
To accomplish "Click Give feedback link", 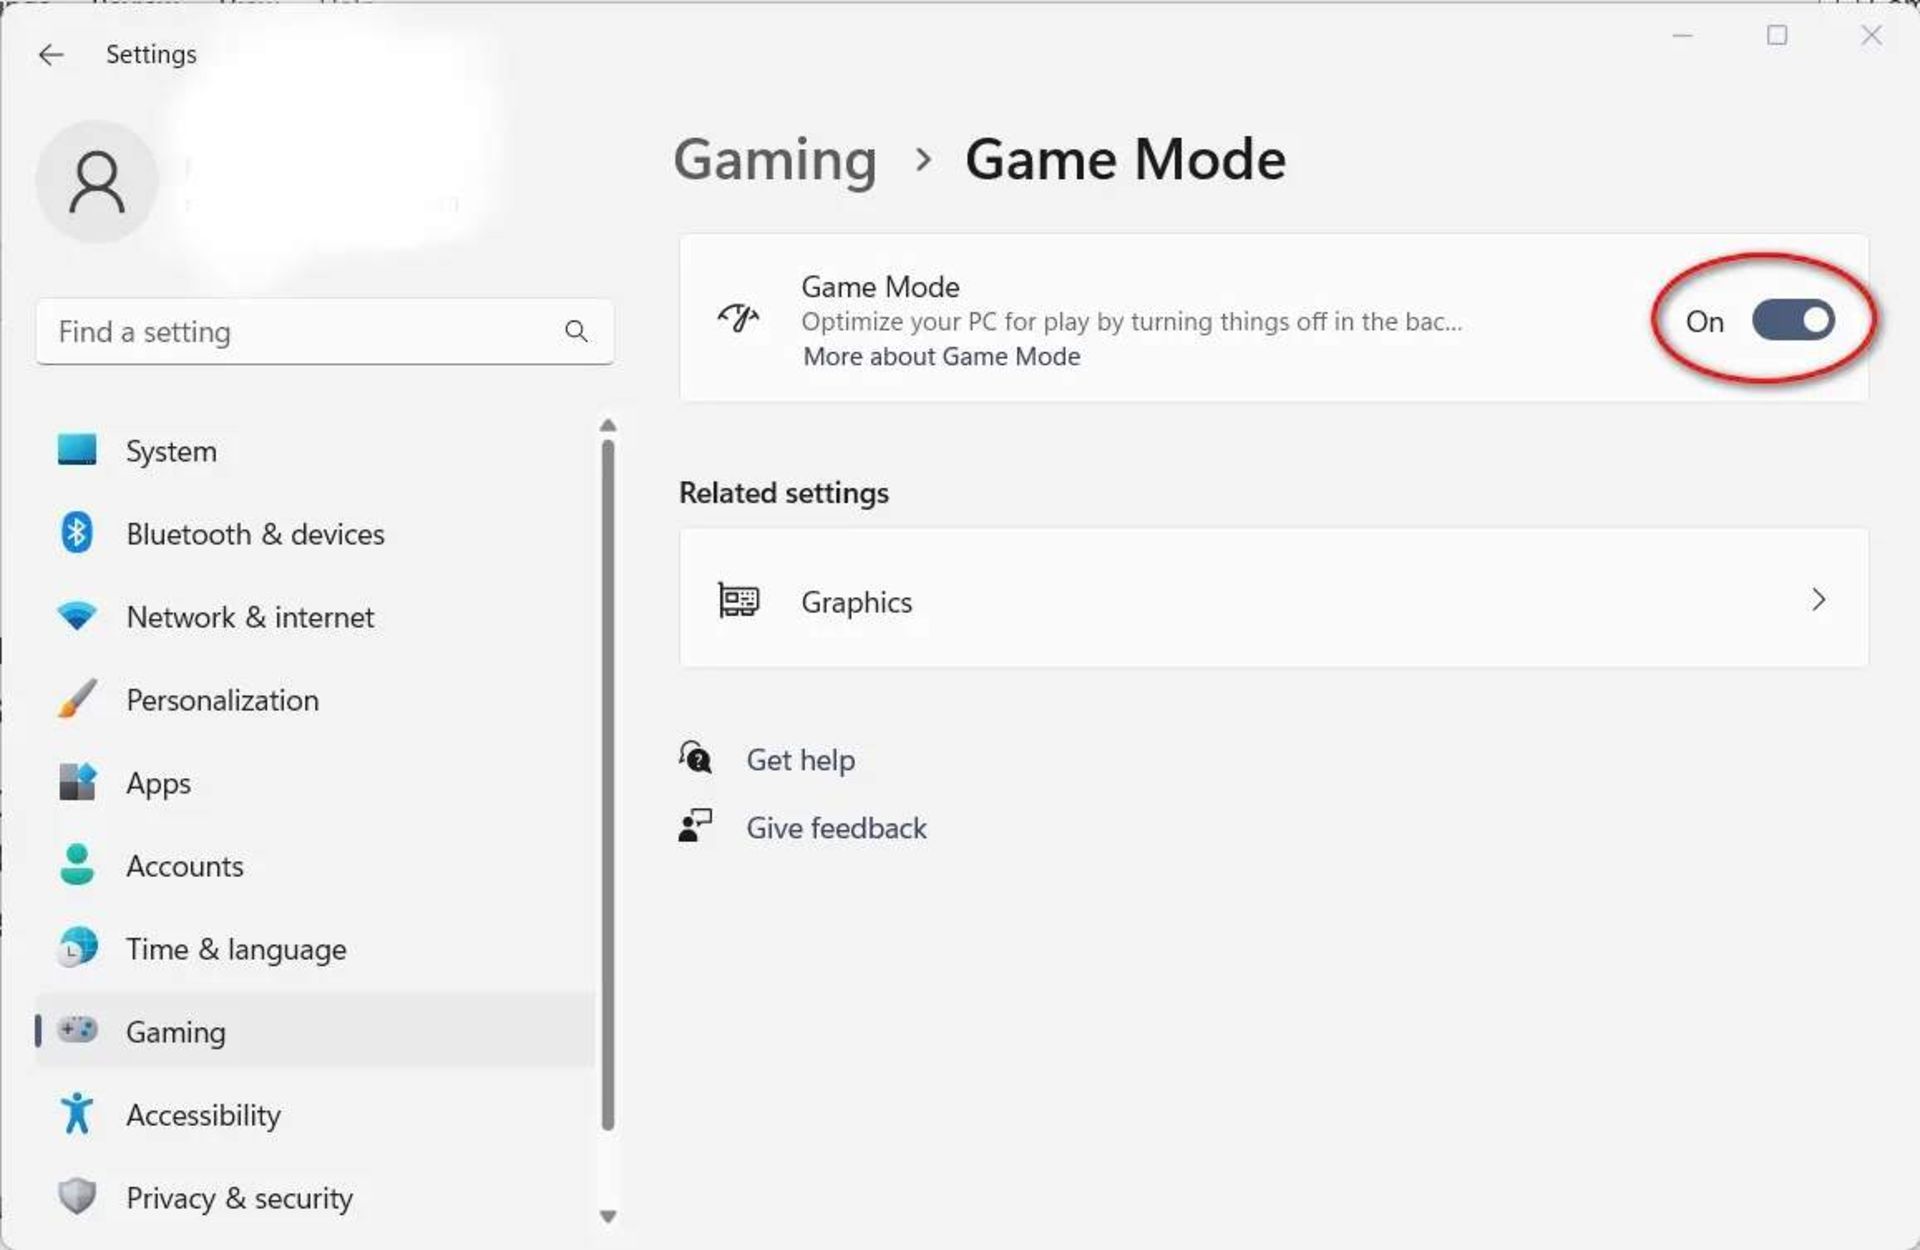I will coord(836,828).
